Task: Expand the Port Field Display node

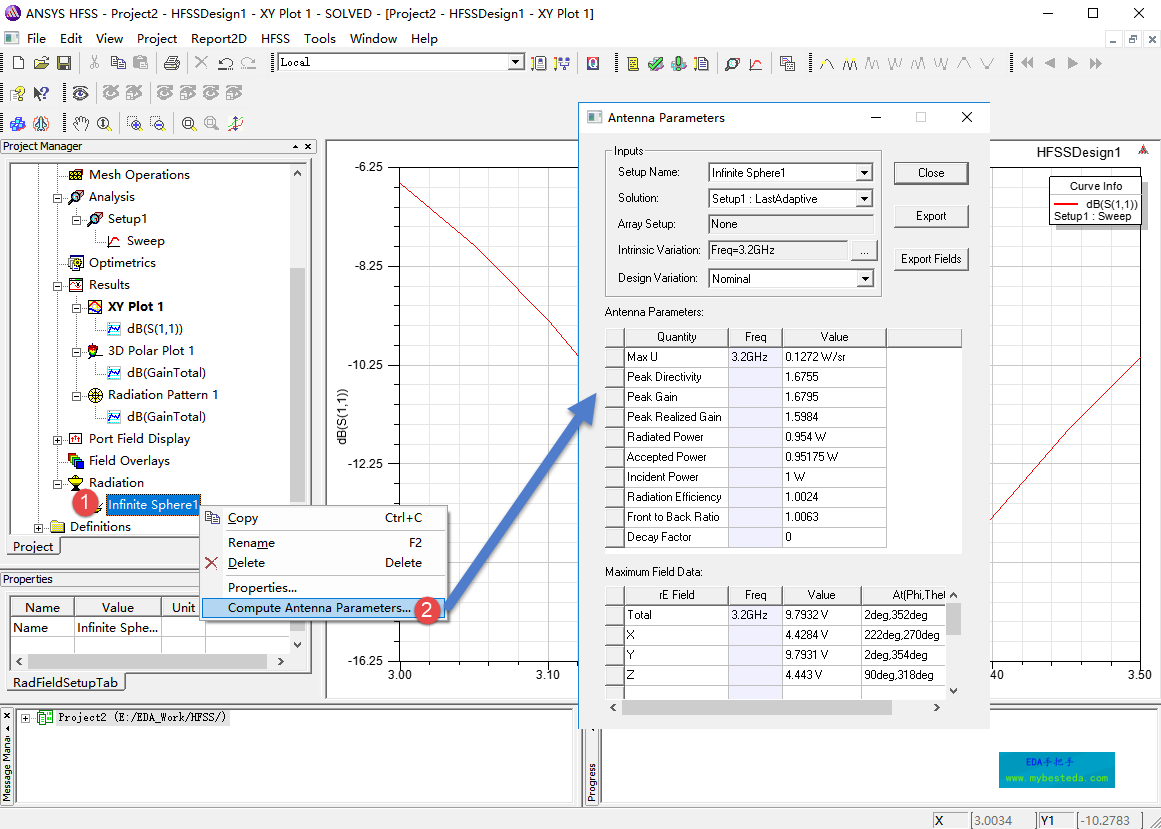Action: coord(58,439)
